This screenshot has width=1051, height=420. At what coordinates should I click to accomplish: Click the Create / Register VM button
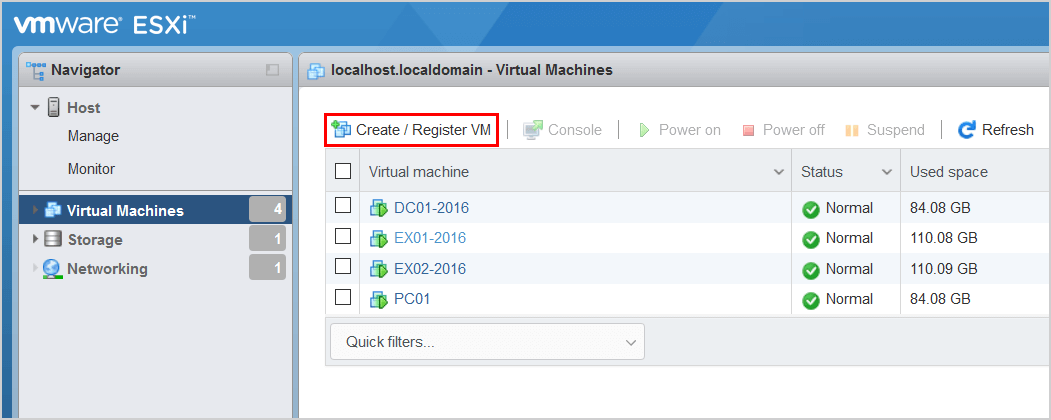412,130
